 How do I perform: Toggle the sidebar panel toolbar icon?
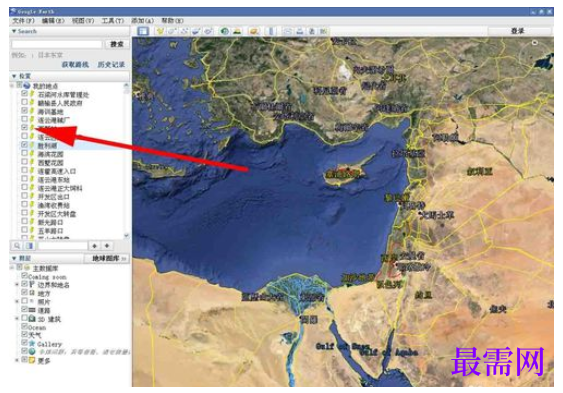pos(143,31)
